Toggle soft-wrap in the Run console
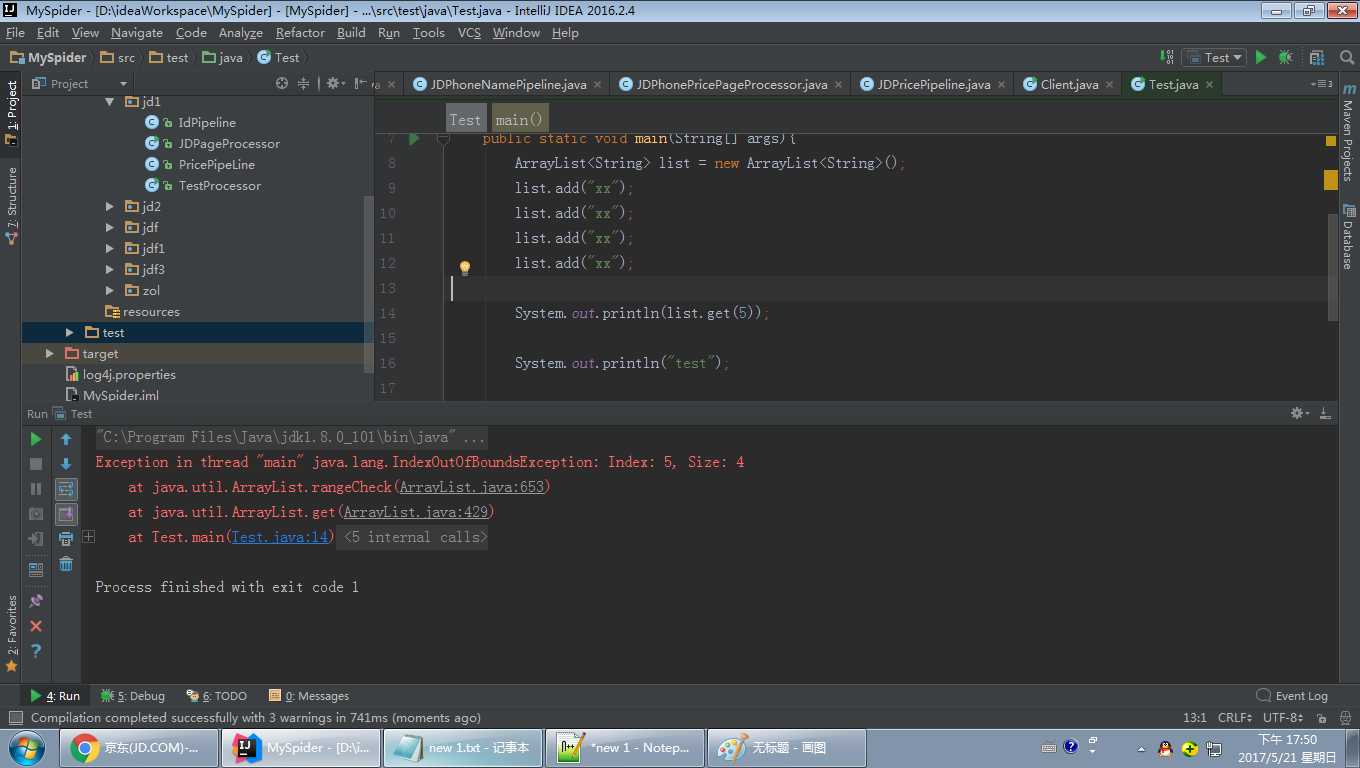The width and height of the screenshot is (1360, 768). [x=66, y=489]
